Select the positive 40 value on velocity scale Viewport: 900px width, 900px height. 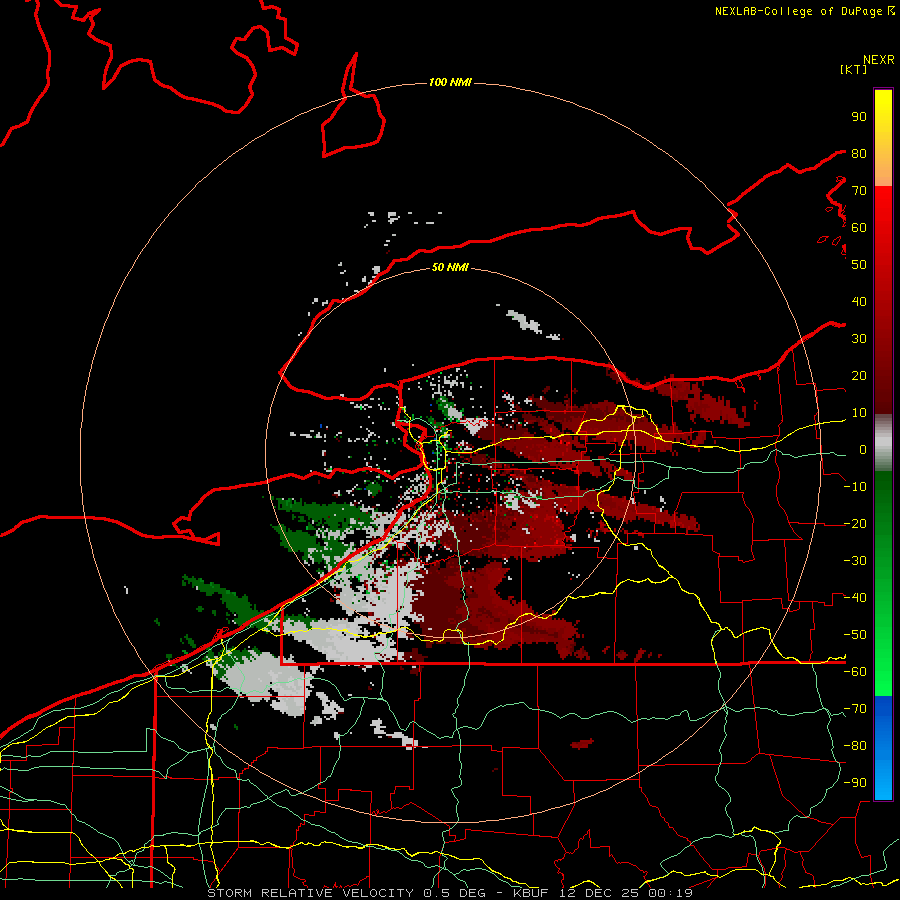[x=859, y=301]
